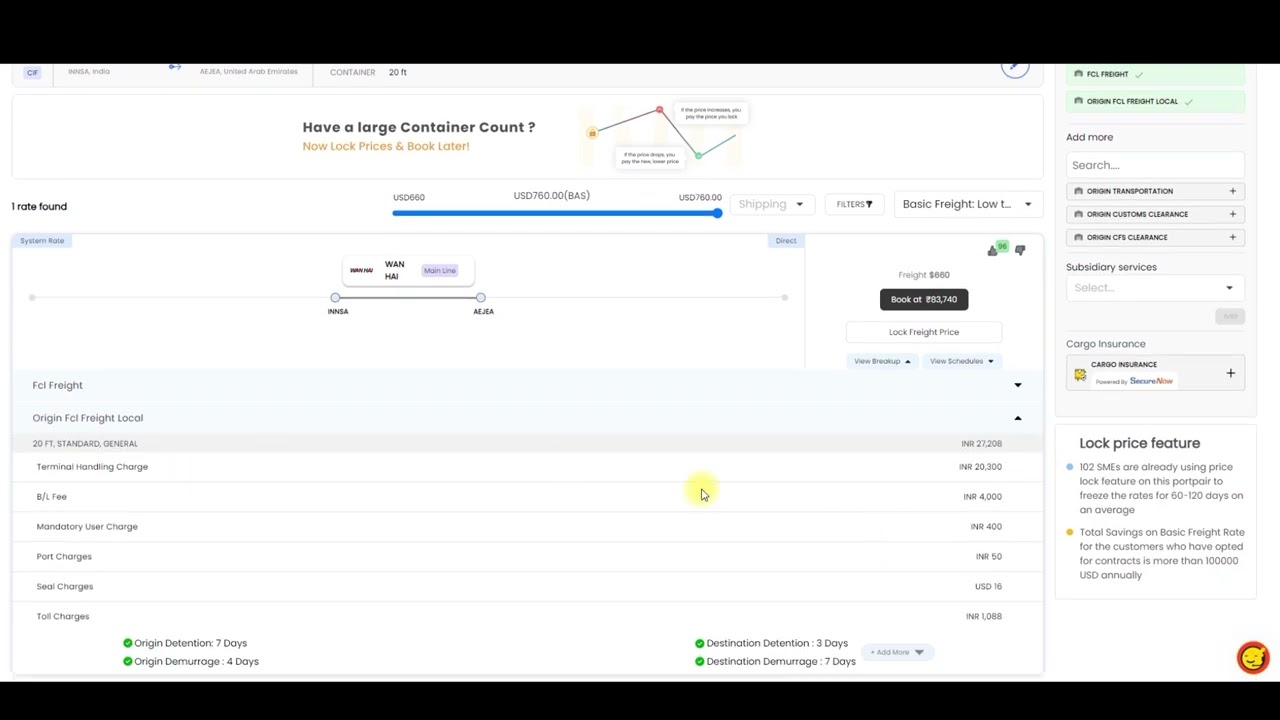Click the edit pencil icon near search summary

click(1015, 66)
